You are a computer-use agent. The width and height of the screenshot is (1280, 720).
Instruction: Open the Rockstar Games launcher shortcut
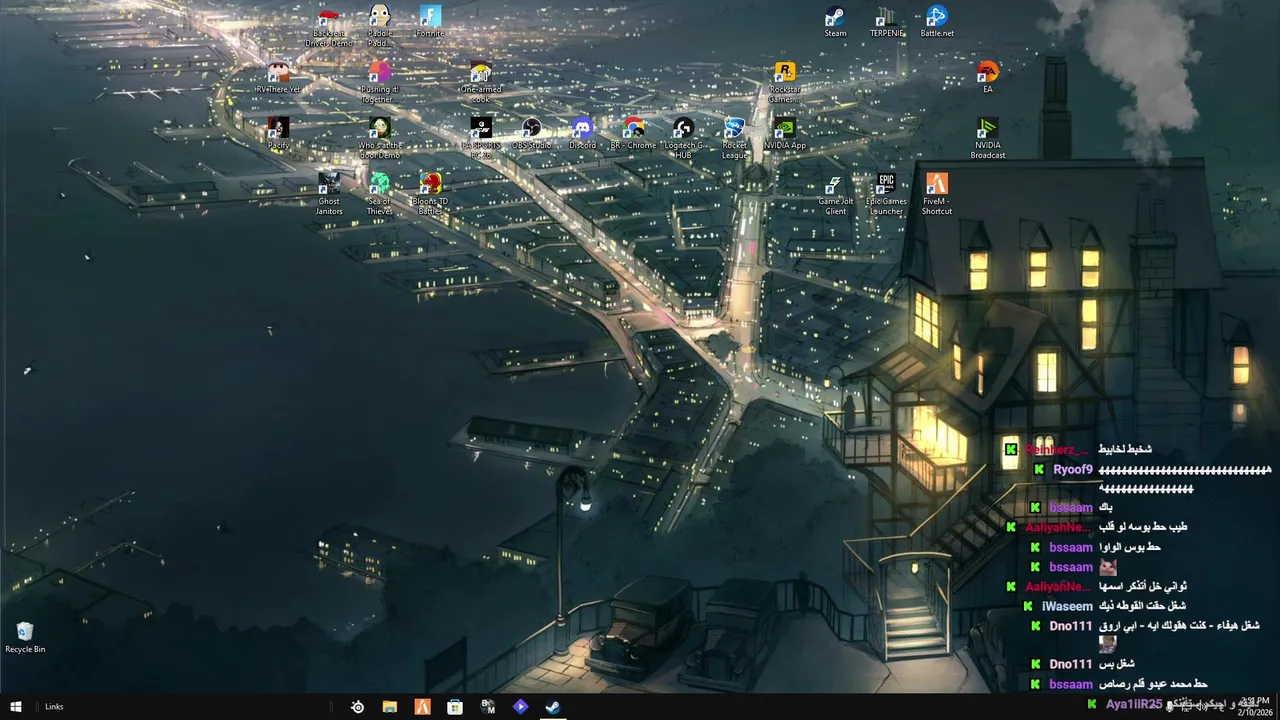[x=785, y=82]
